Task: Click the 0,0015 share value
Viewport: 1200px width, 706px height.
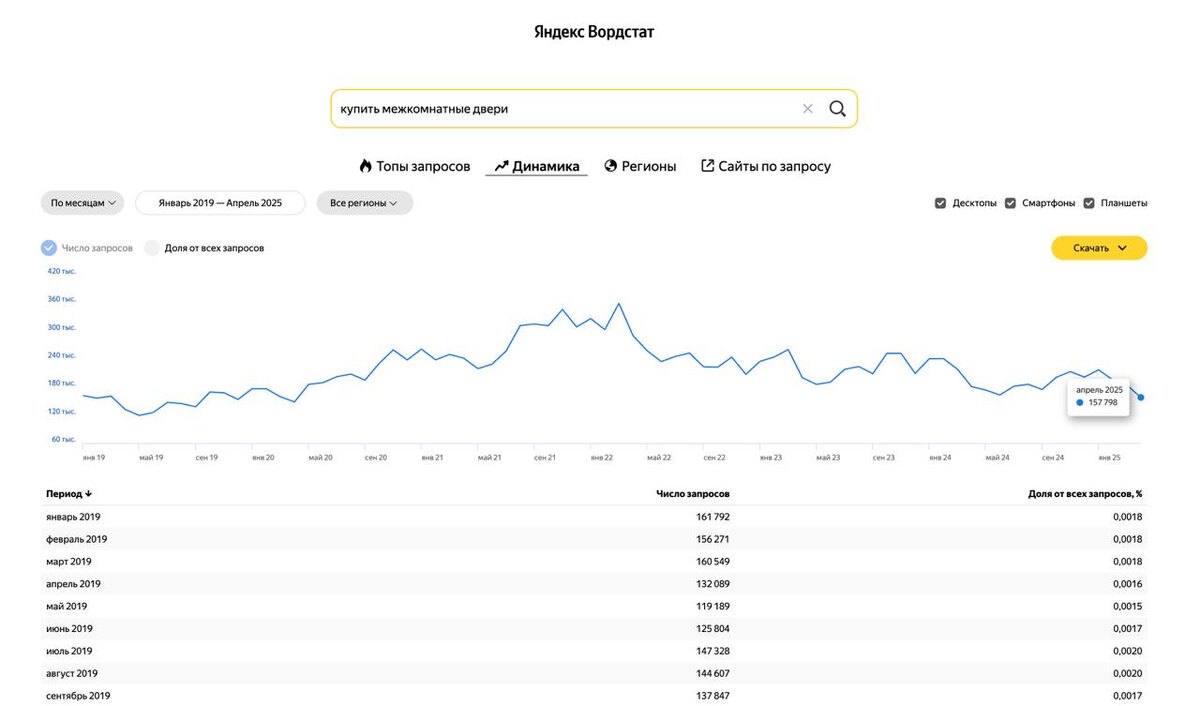Action: tap(1128, 606)
